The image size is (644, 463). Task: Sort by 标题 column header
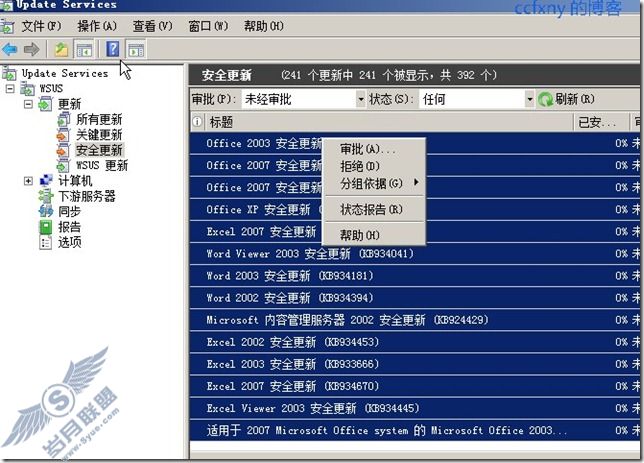388,122
